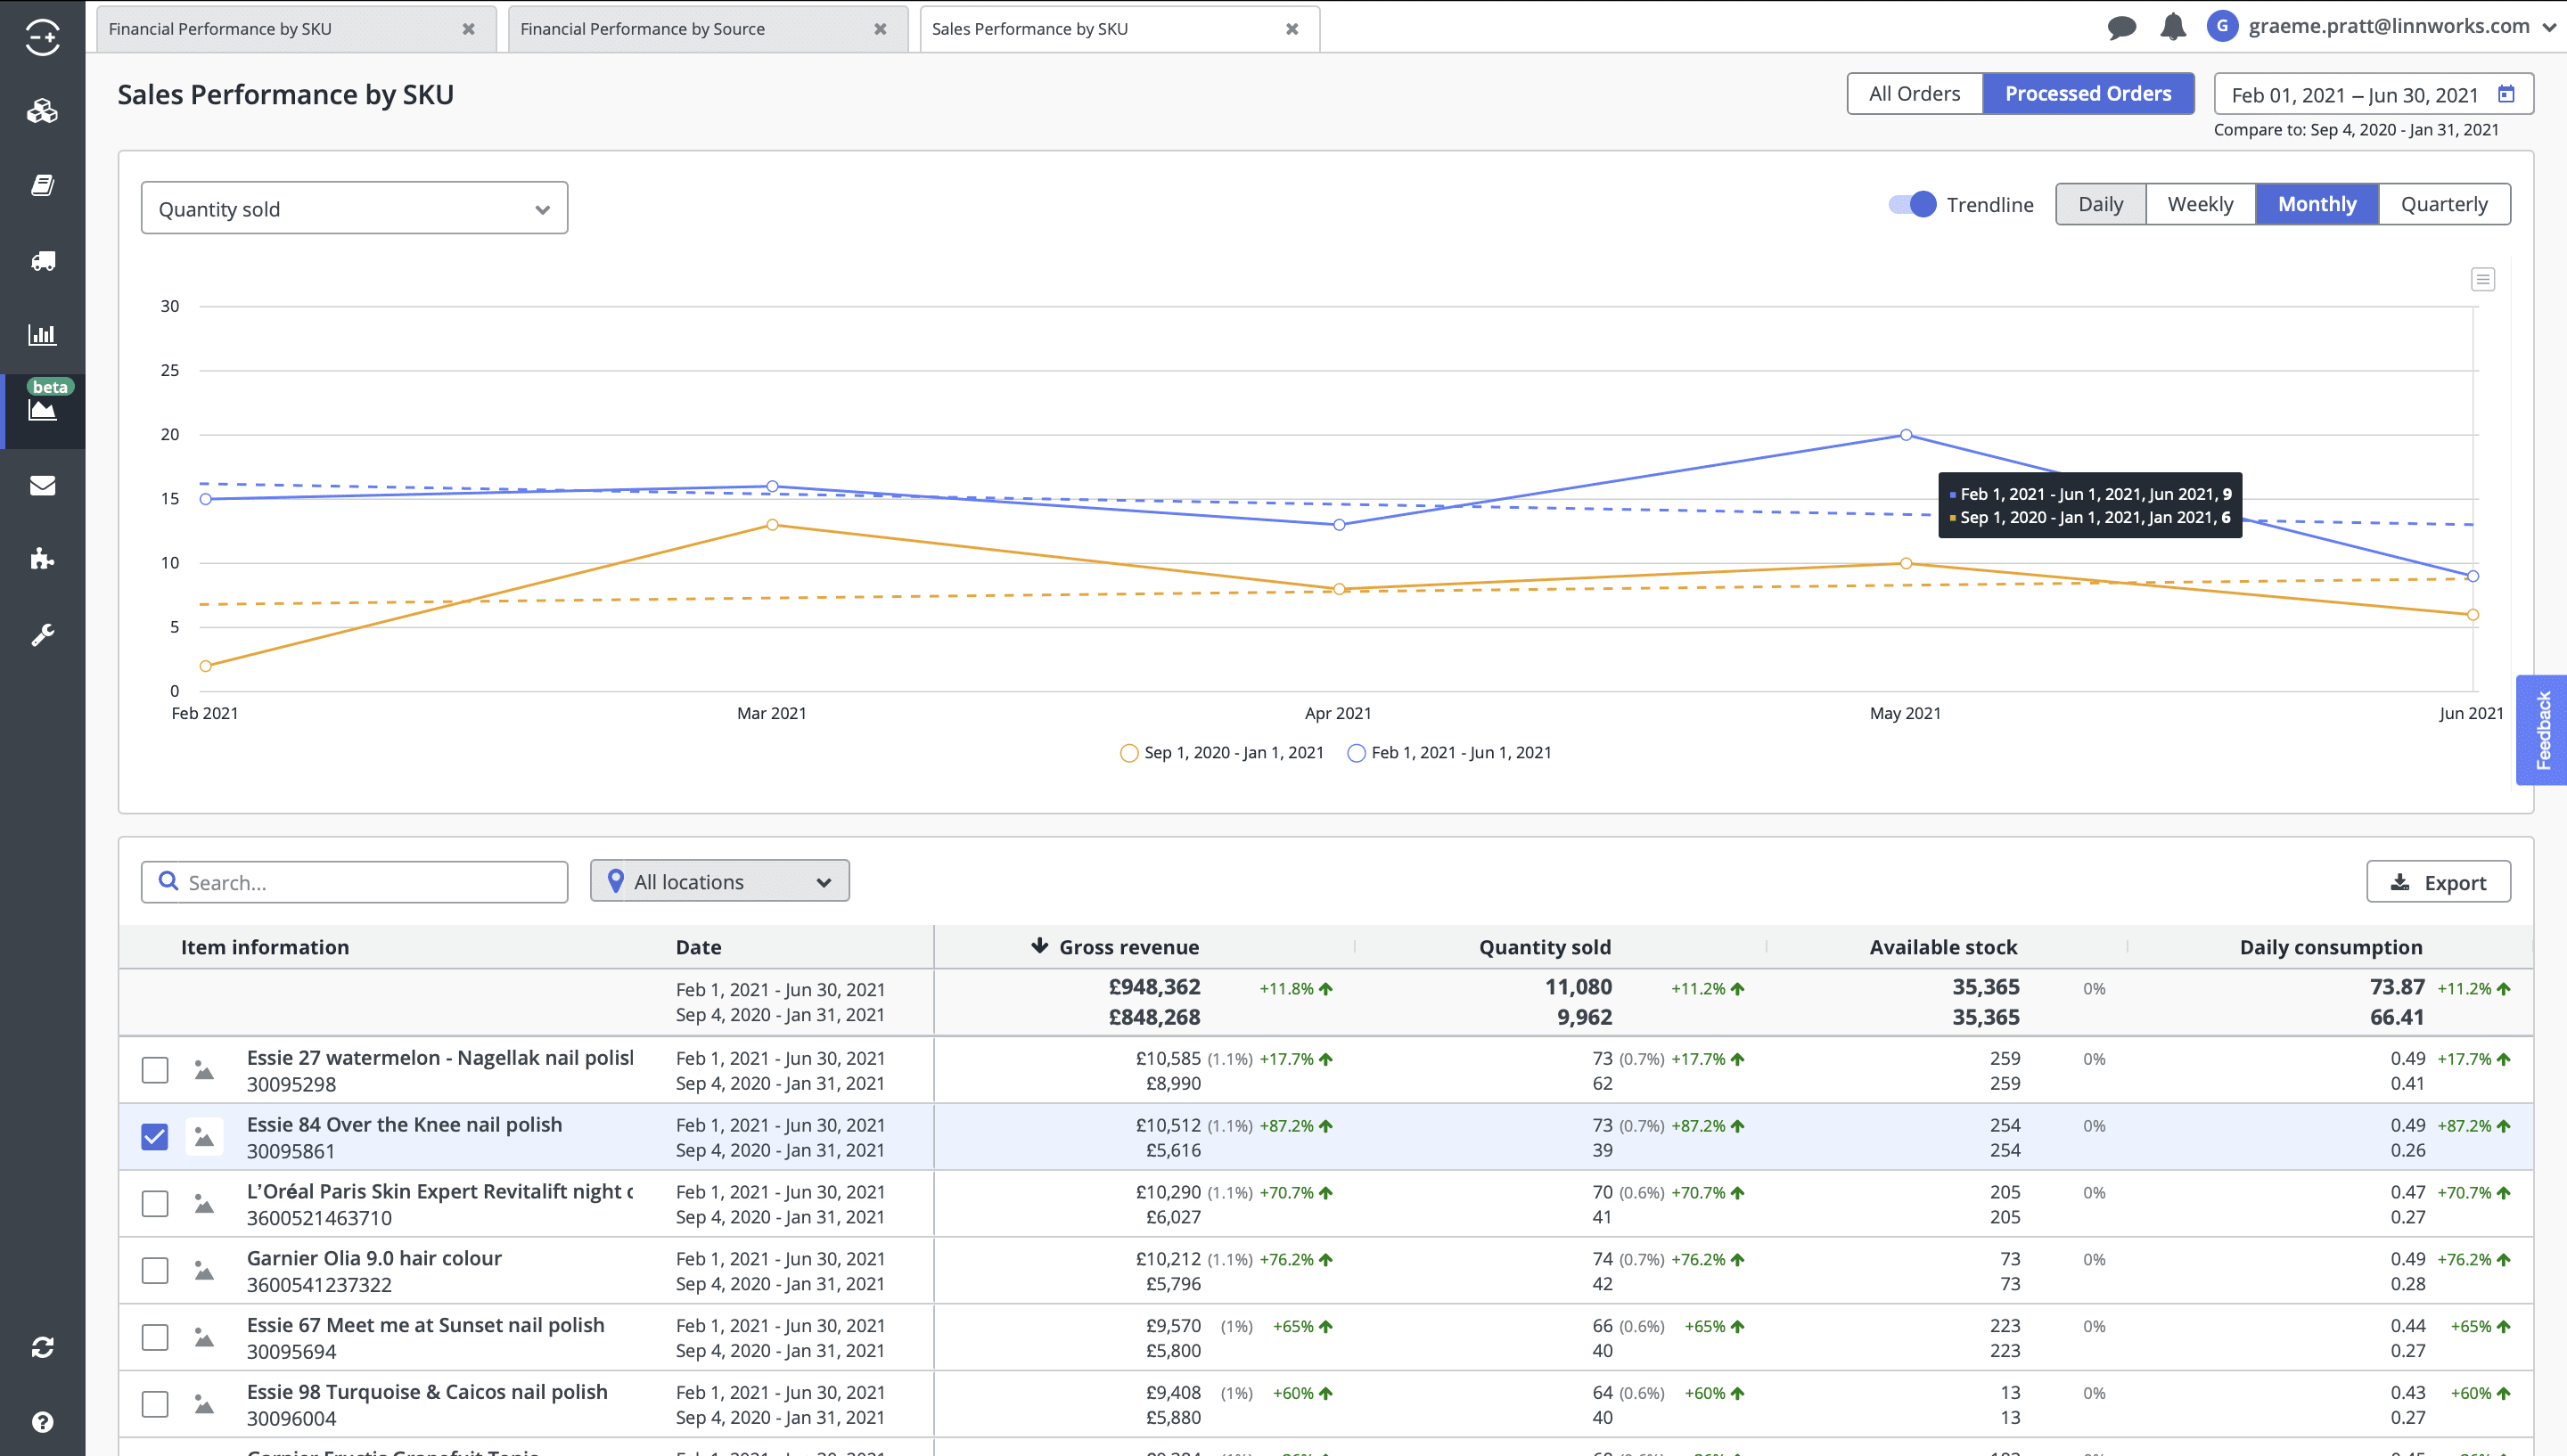Select the Daily chart interval
This screenshot has height=1456, width=2567.
pos(2100,204)
